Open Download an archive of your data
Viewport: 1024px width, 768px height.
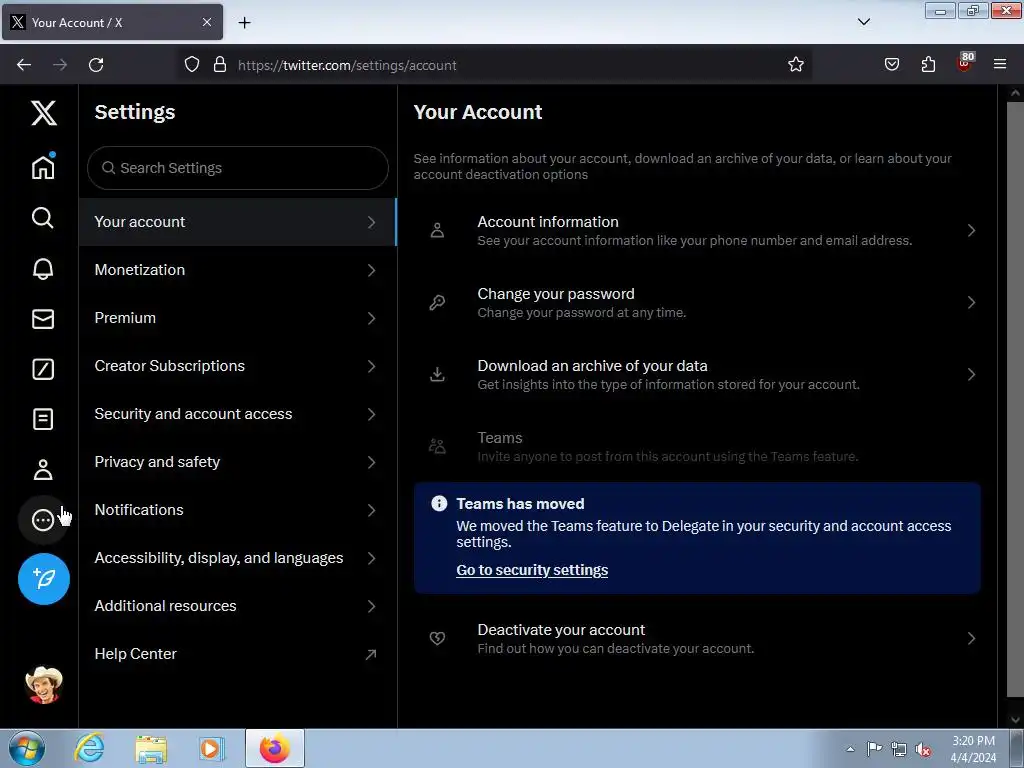[697, 374]
